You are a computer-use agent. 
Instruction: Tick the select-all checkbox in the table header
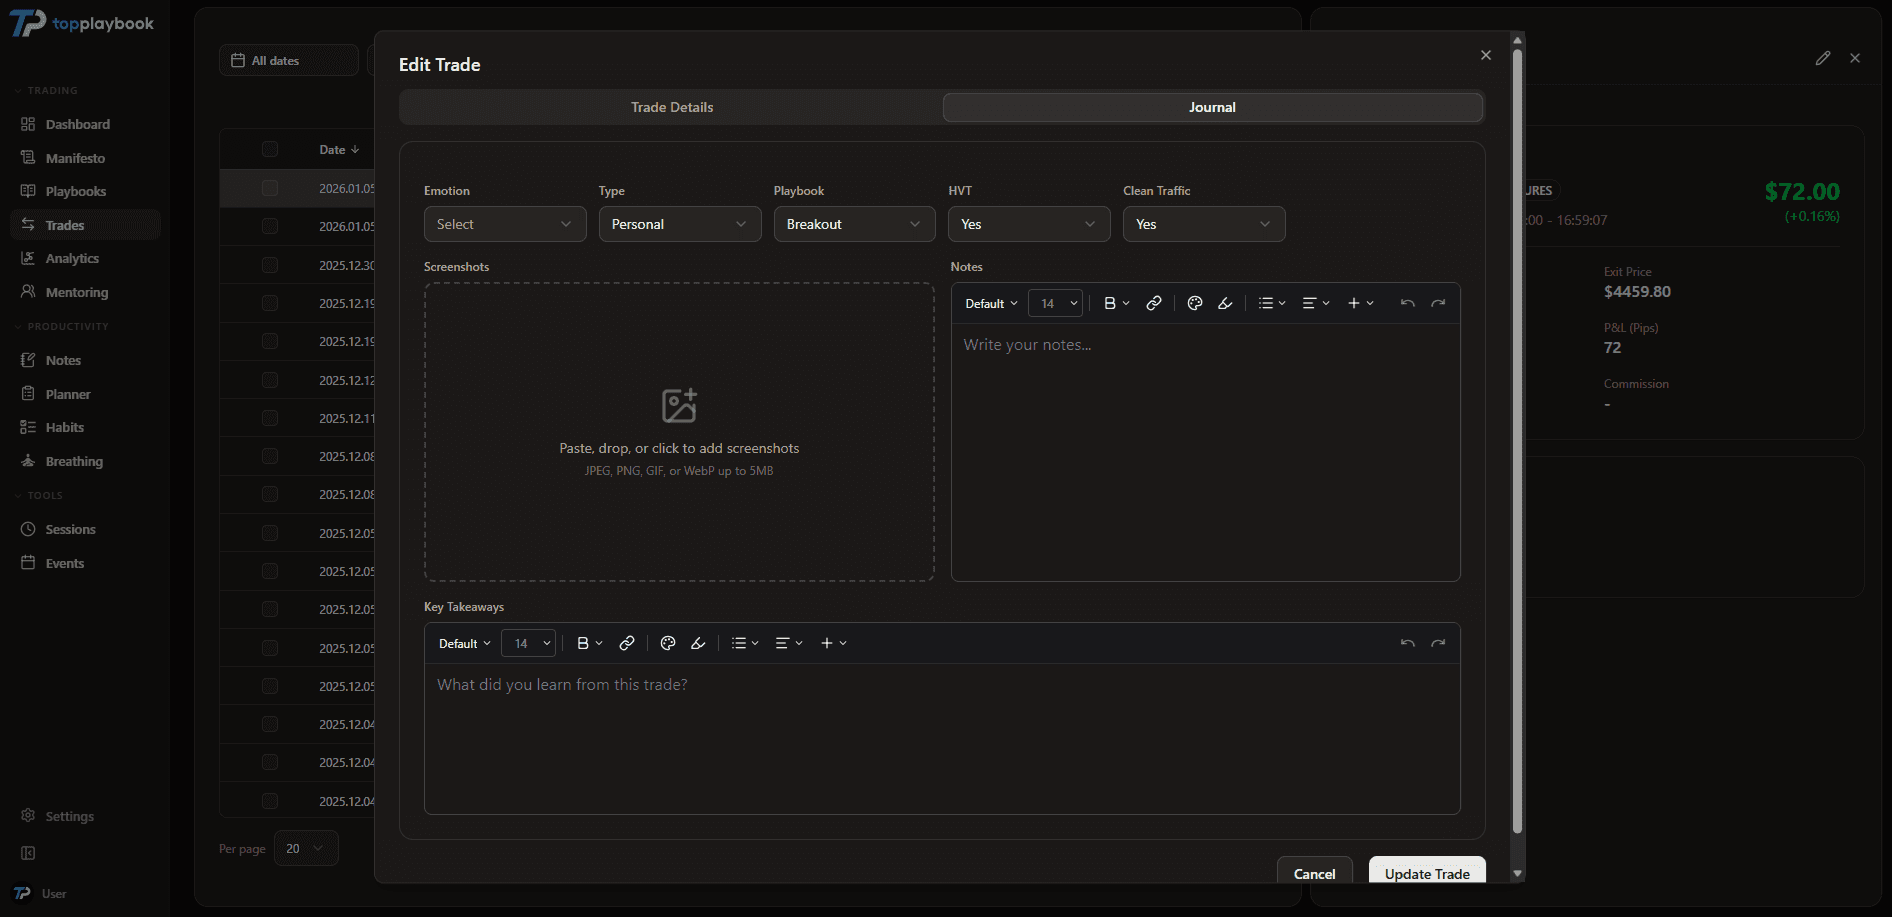pyautogui.click(x=270, y=149)
